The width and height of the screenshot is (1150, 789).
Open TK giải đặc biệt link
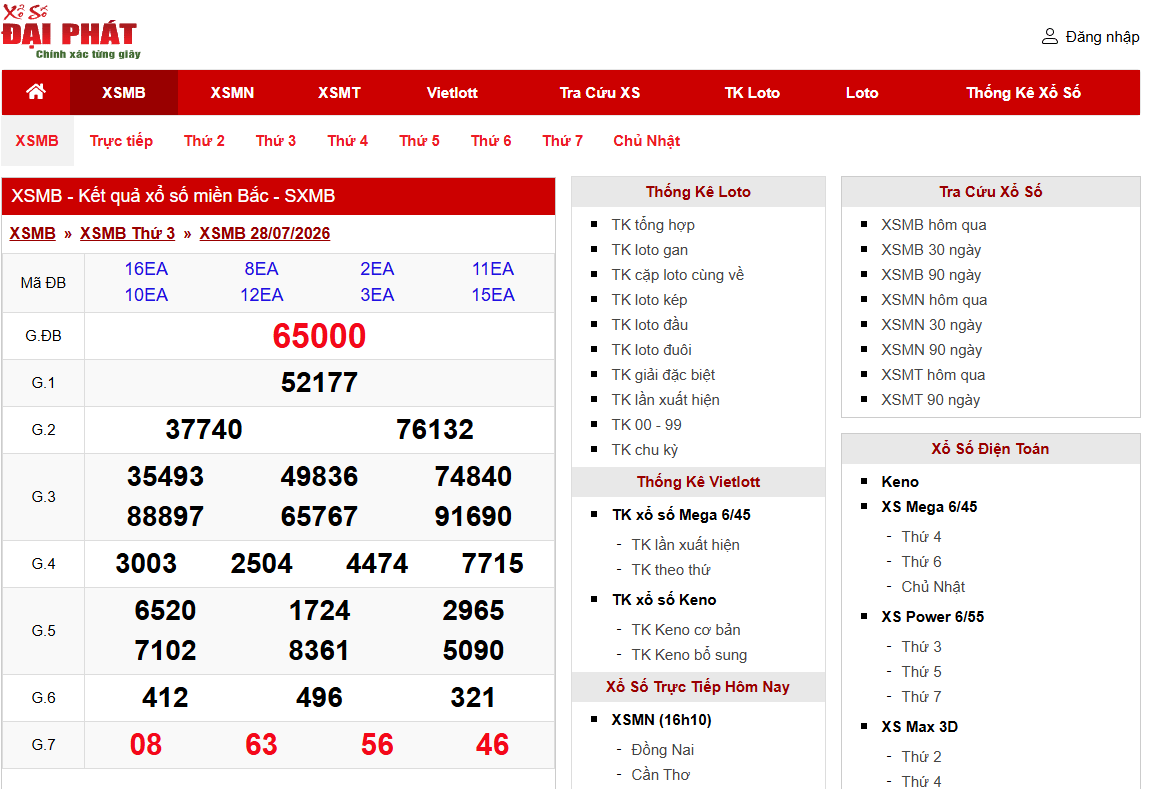663,375
